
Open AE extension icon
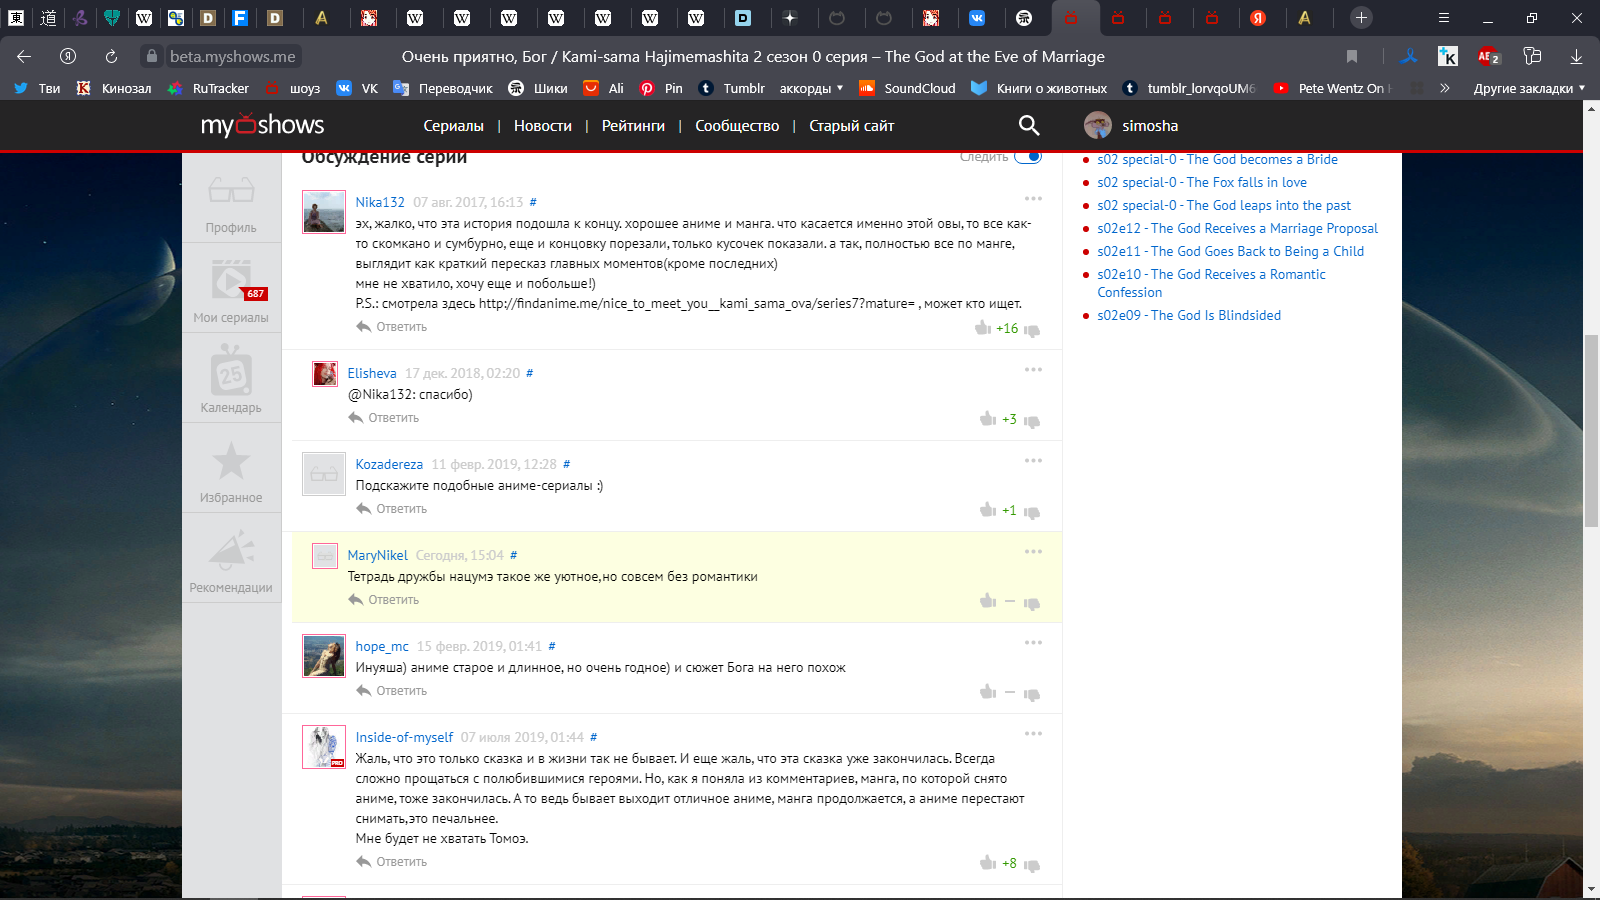point(1488,56)
